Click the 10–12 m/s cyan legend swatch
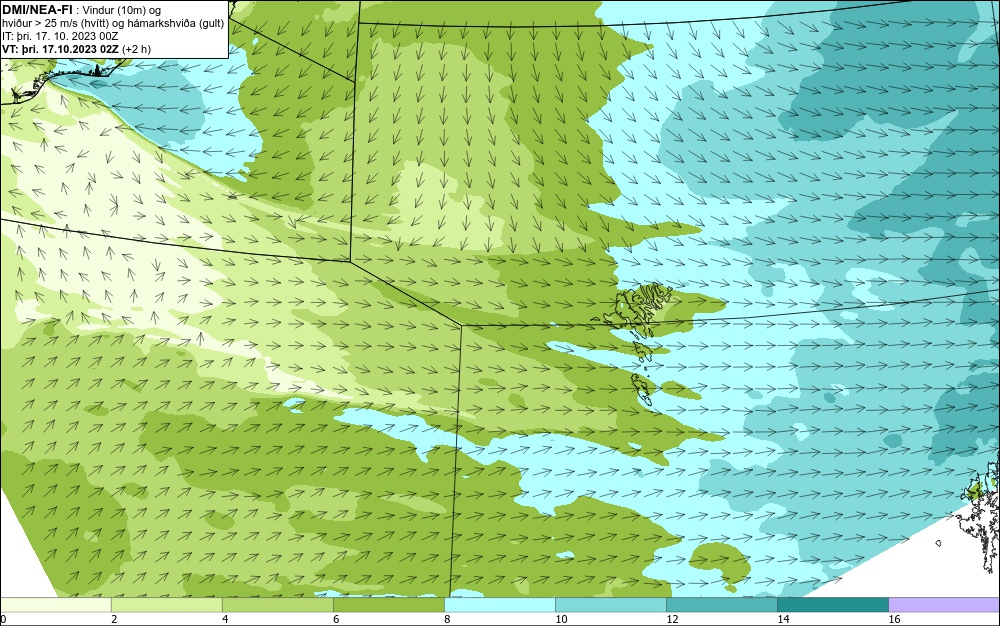Viewport: 1000px width, 626px height. (610, 604)
